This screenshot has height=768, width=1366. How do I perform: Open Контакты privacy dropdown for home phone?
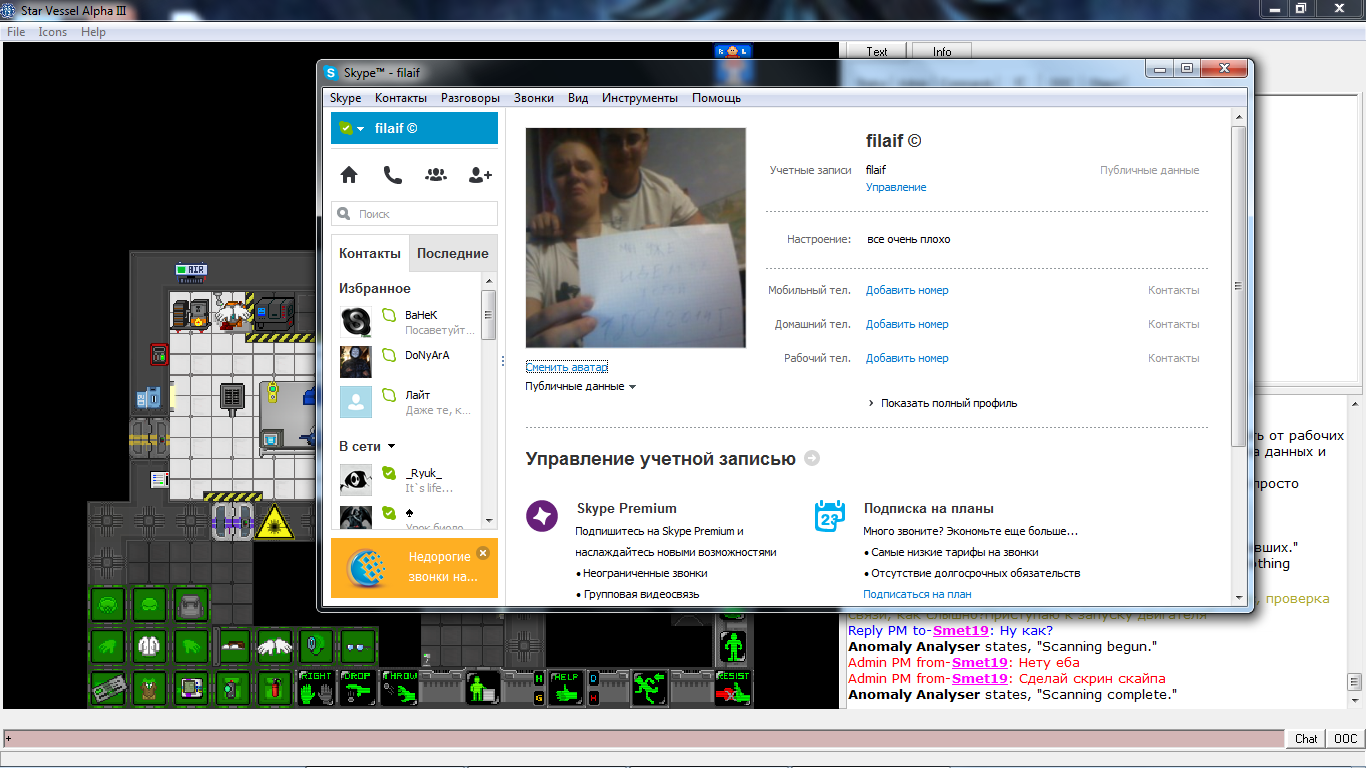click(1173, 324)
